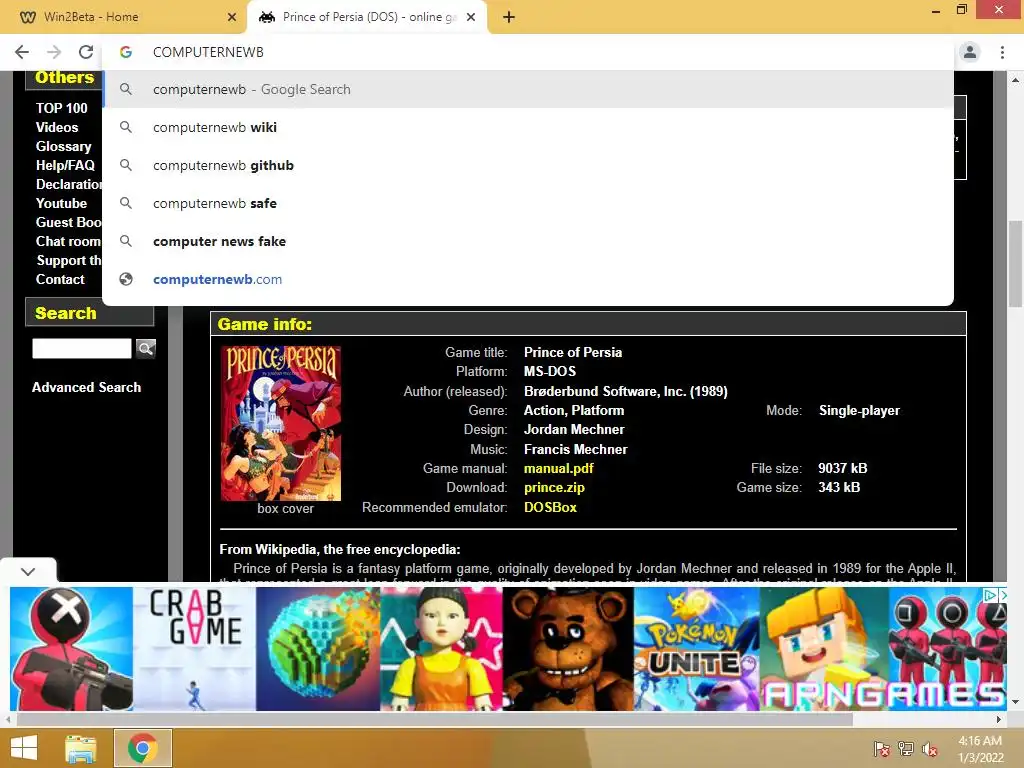1024x768 pixels.
Task: Click the Crab Game ad thumbnail
Action: [x=195, y=648]
